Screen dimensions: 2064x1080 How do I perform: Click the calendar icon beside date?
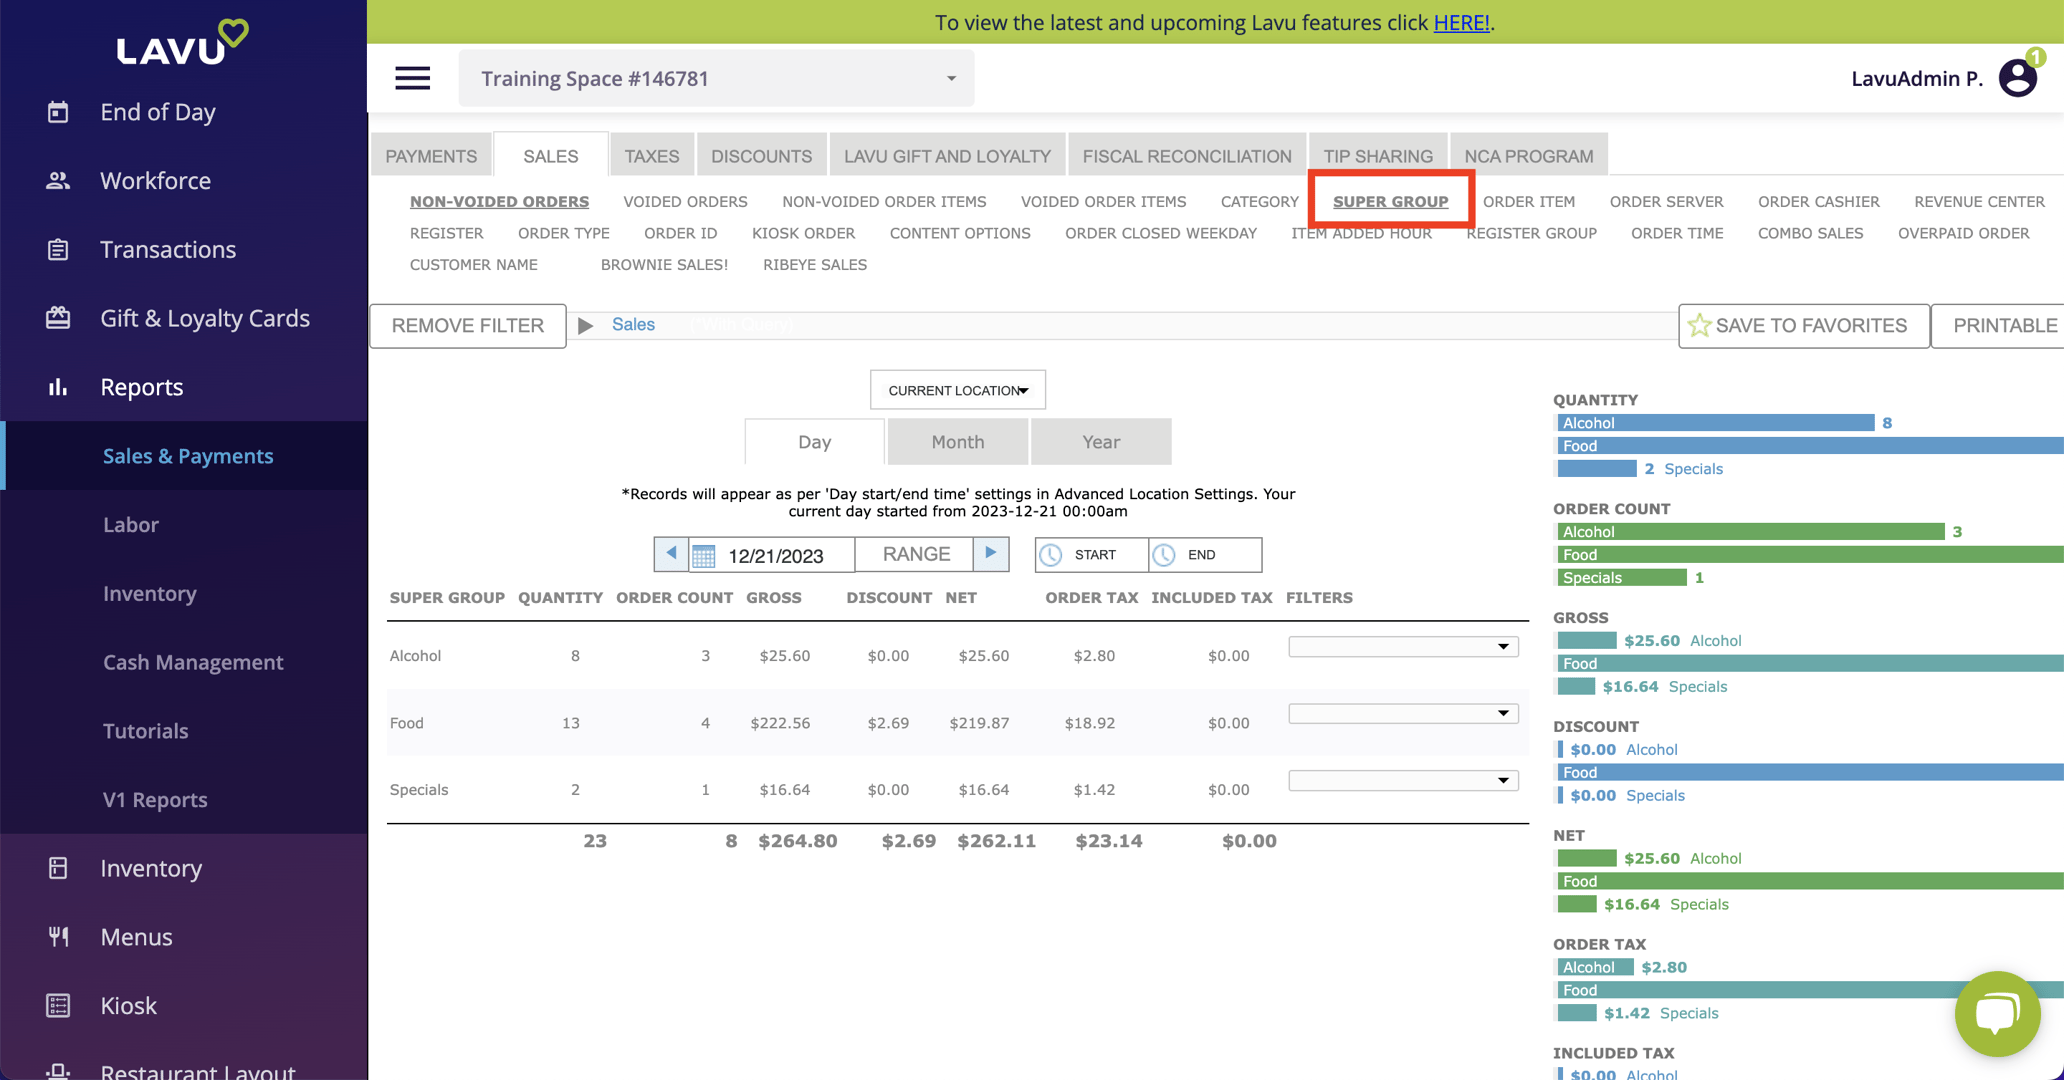click(704, 556)
